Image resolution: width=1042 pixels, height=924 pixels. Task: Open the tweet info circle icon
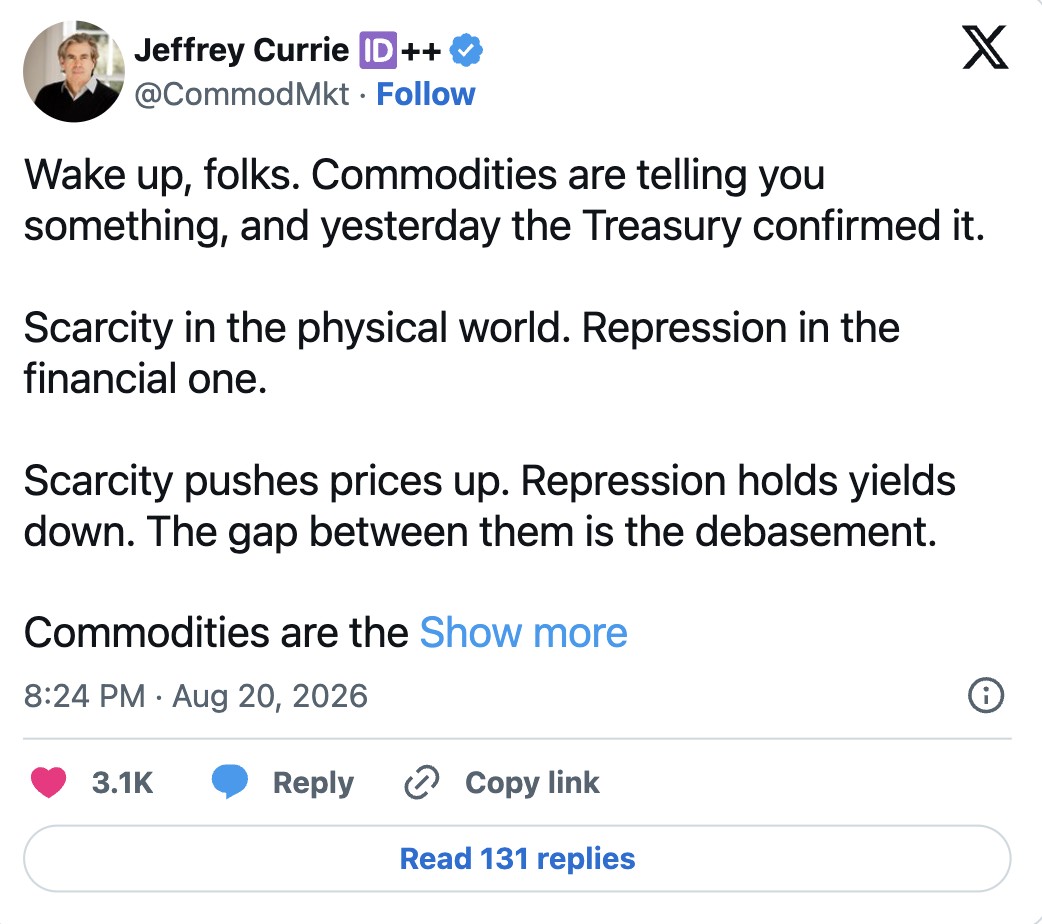(x=986, y=695)
